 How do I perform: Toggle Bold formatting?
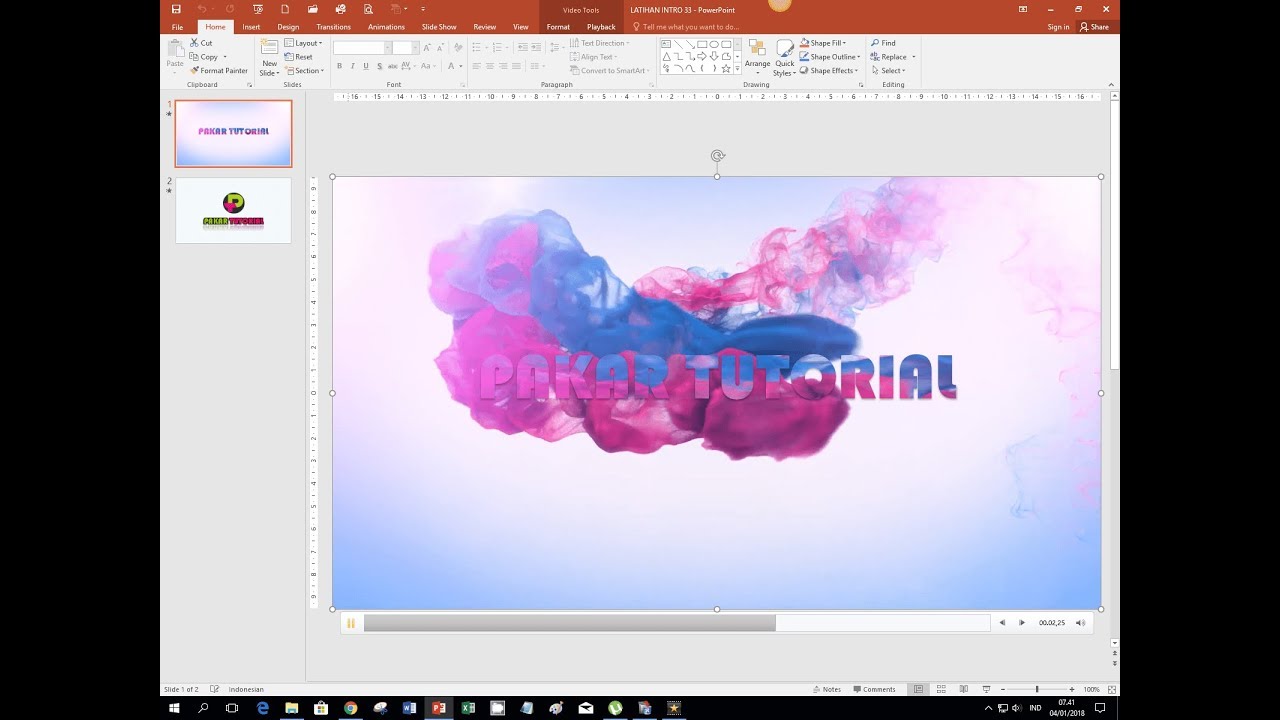(339, 66)
